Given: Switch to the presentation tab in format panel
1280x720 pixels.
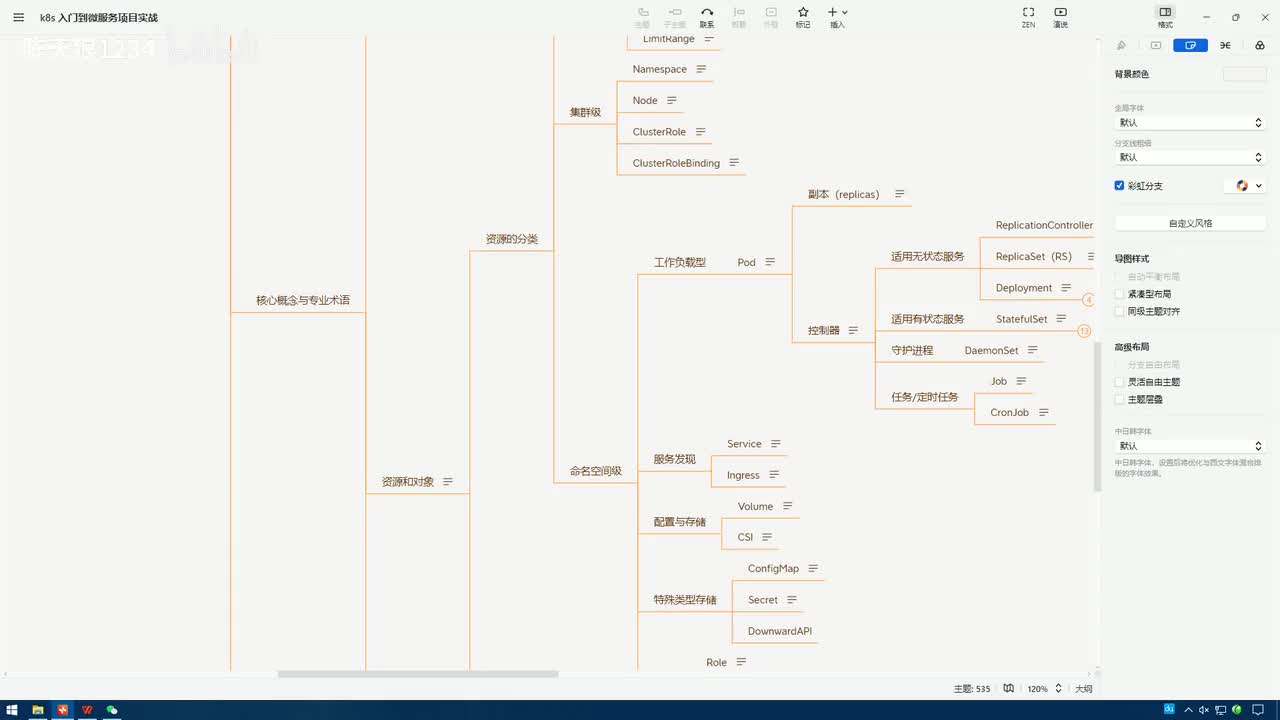Looking at the screenshot, I should pyautogui.click(x=1156, y=45).
